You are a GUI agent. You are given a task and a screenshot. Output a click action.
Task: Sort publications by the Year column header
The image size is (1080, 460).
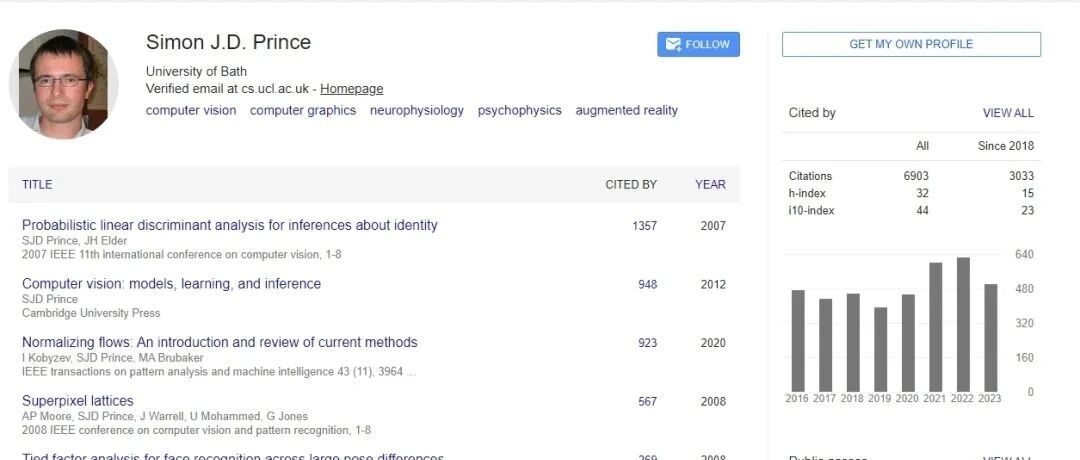[x=710, y=185]
